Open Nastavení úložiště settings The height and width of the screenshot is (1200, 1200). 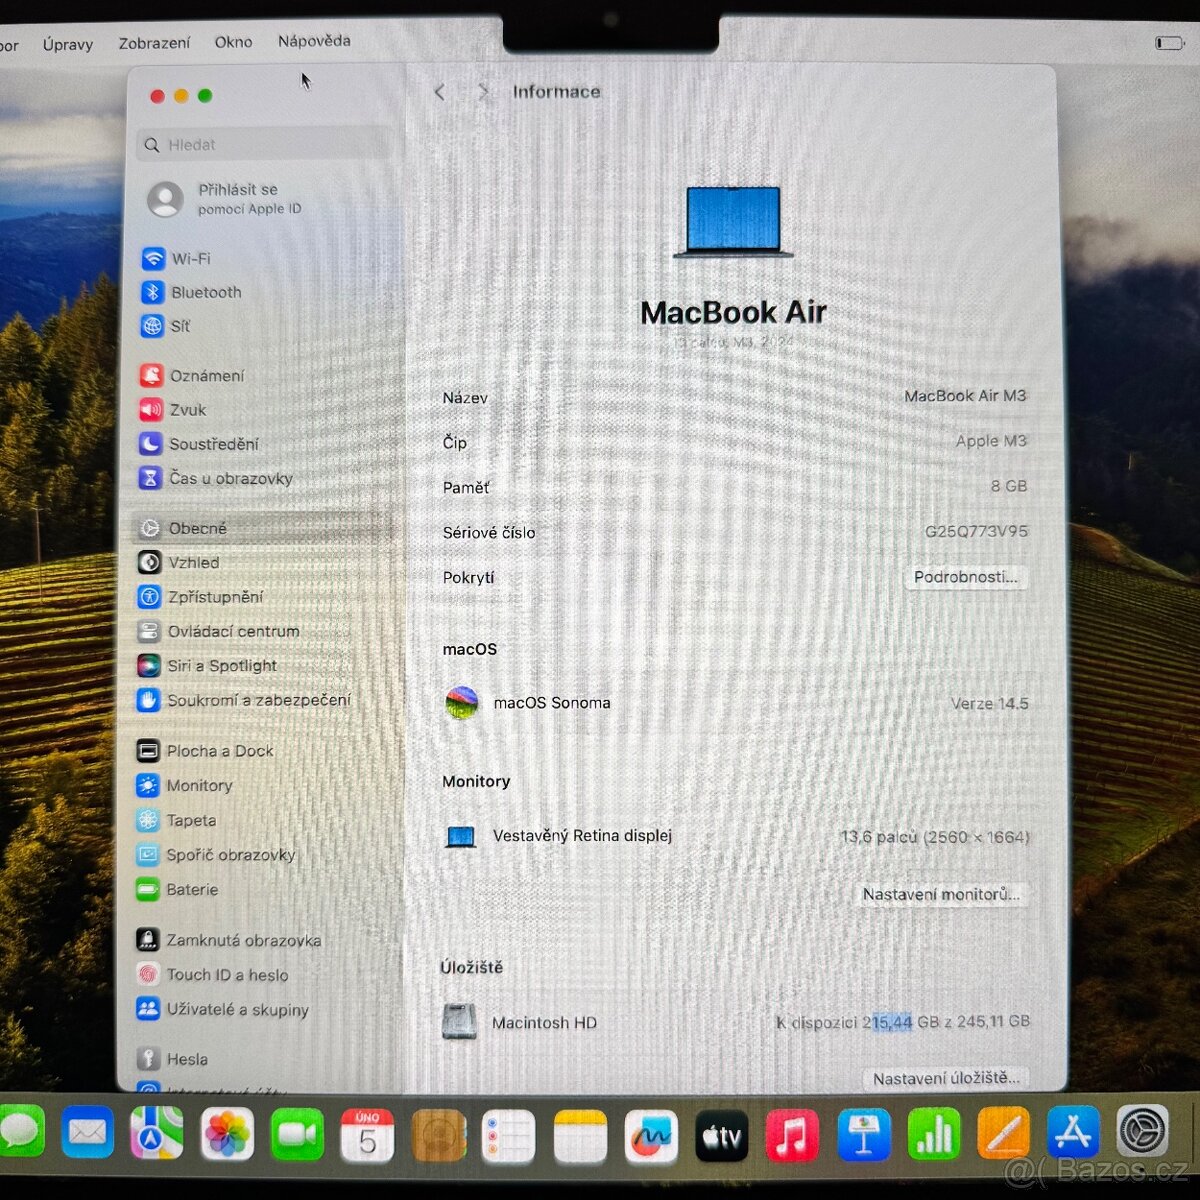coord(945,1078)
